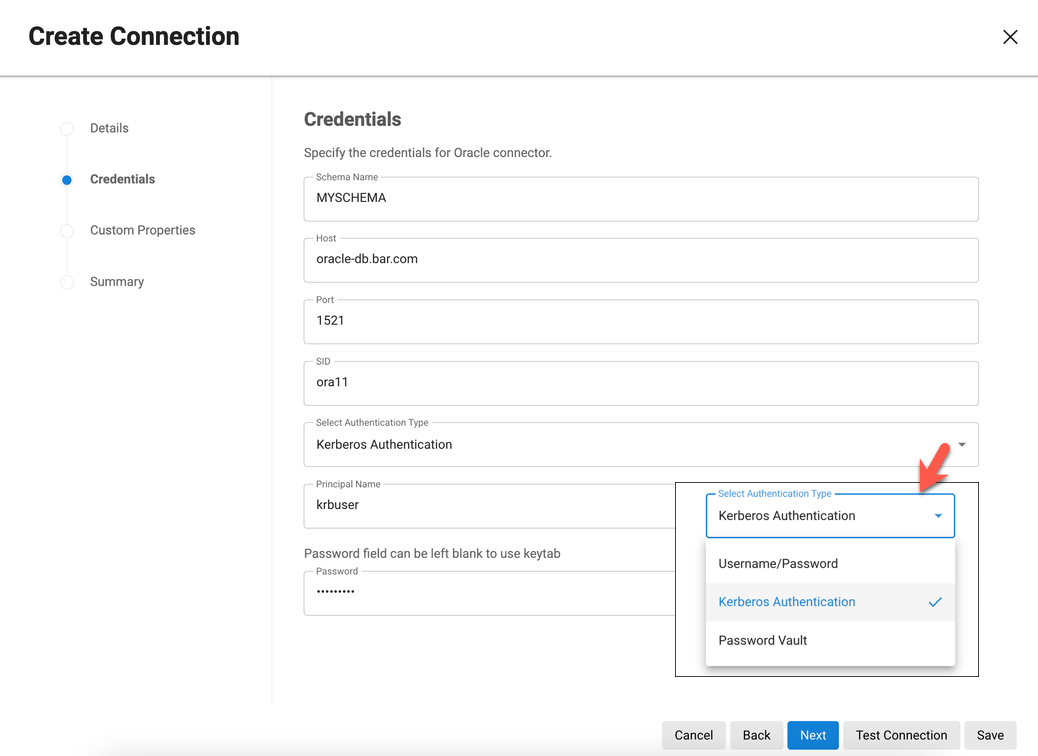Click the Custom Properties step circle
The width and height of the screenshot is (1038, 756).
click(x=67, y=231)
